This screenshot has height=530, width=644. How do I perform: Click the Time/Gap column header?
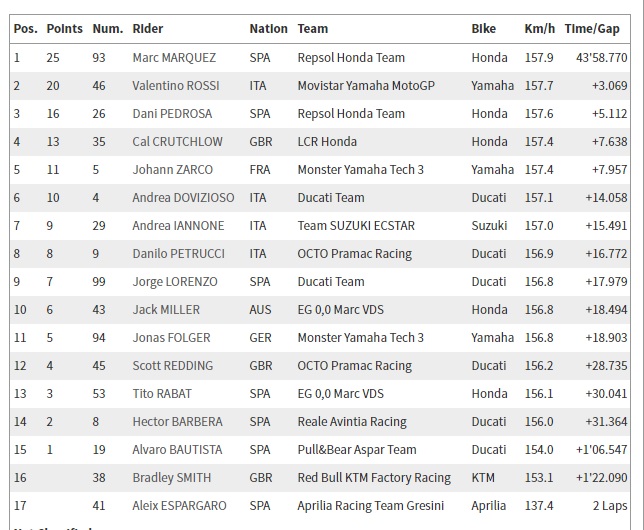point(592,29)
